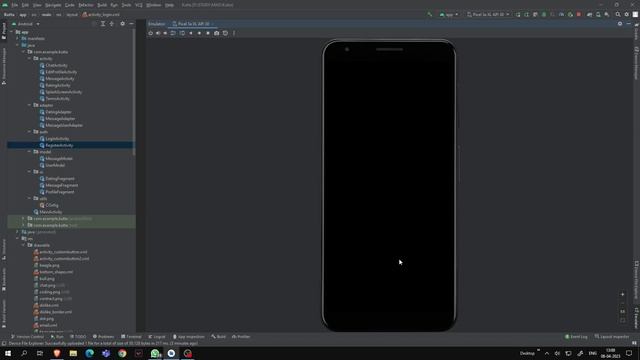This screenshot has height=360, width=640.
Task: Open IDE settings gear in main toolbar
Action: (627, 15)
